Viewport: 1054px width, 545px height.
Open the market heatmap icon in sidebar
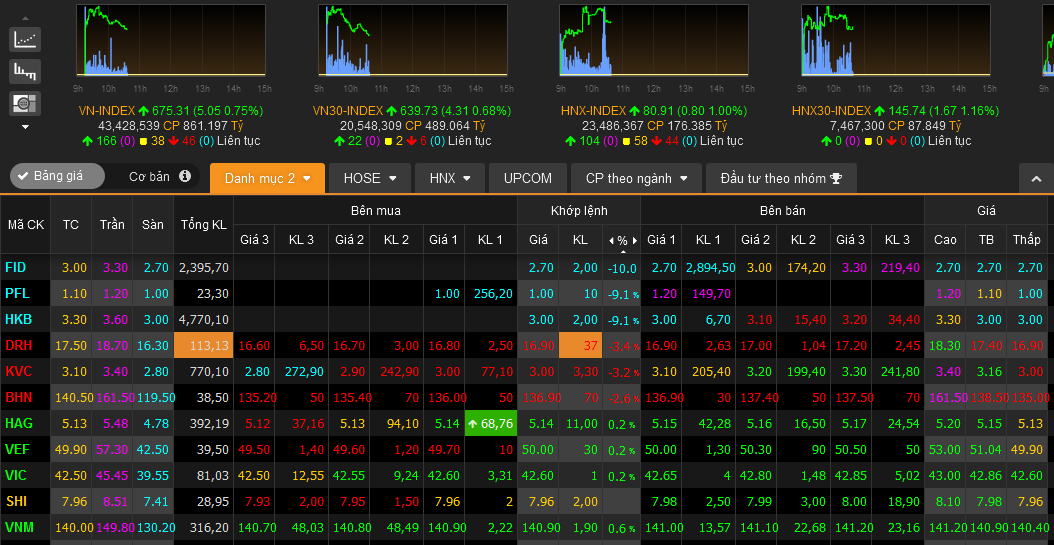click(25, 103)
